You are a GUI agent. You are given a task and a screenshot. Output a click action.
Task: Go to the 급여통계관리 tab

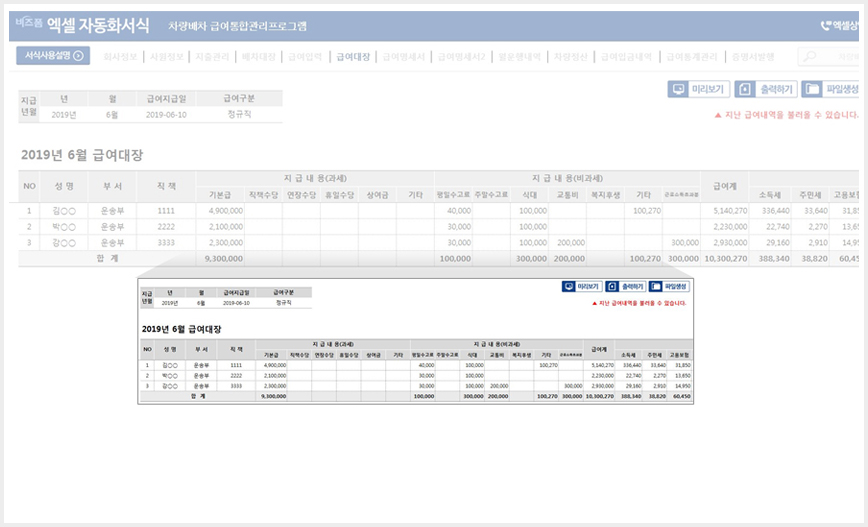coord(691,56)
